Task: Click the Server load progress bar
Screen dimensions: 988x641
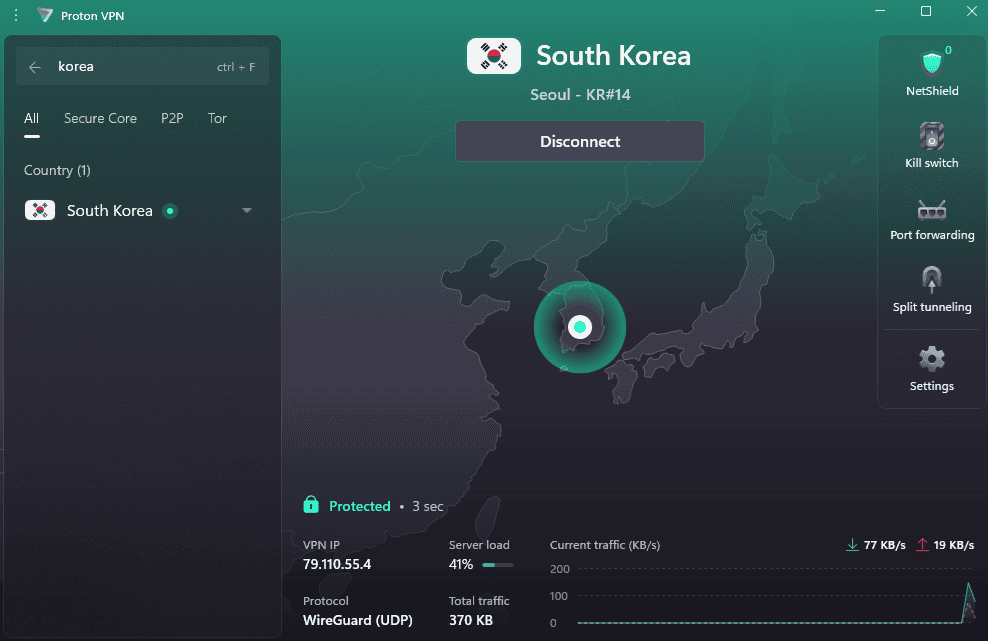Action: click(x=497, y=565)
